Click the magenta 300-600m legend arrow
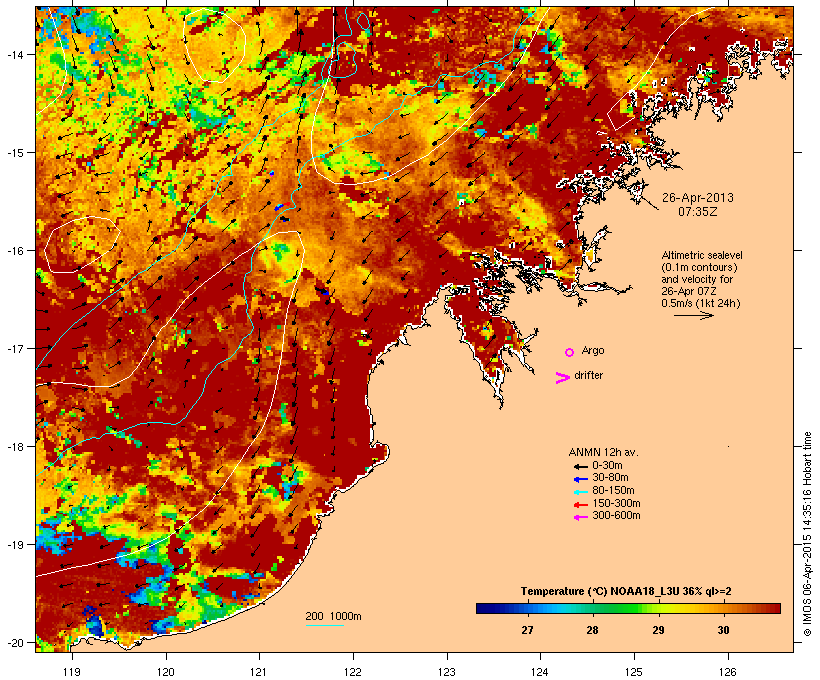The height and width of the screenshot is (680, 820). coord(580,517)
